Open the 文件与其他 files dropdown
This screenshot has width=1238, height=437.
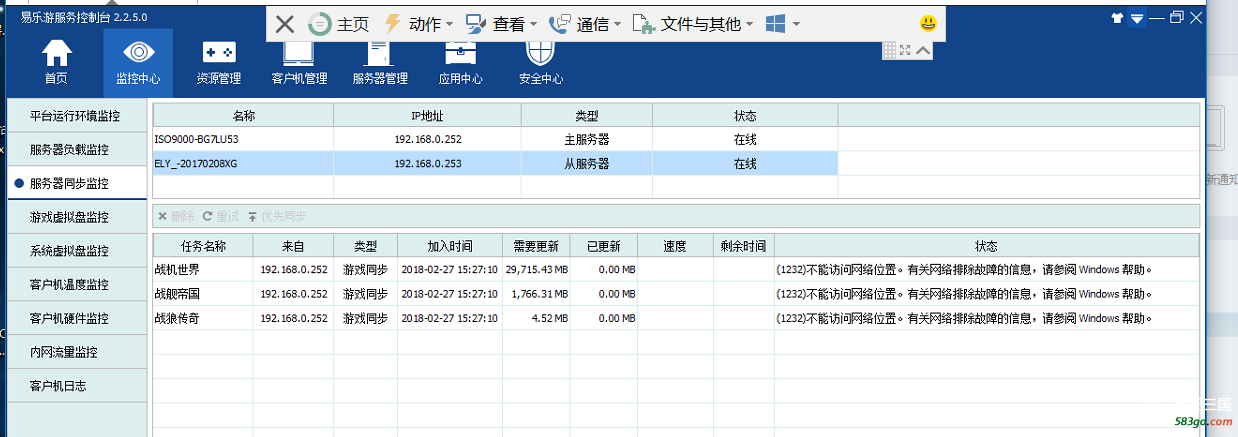694,24
